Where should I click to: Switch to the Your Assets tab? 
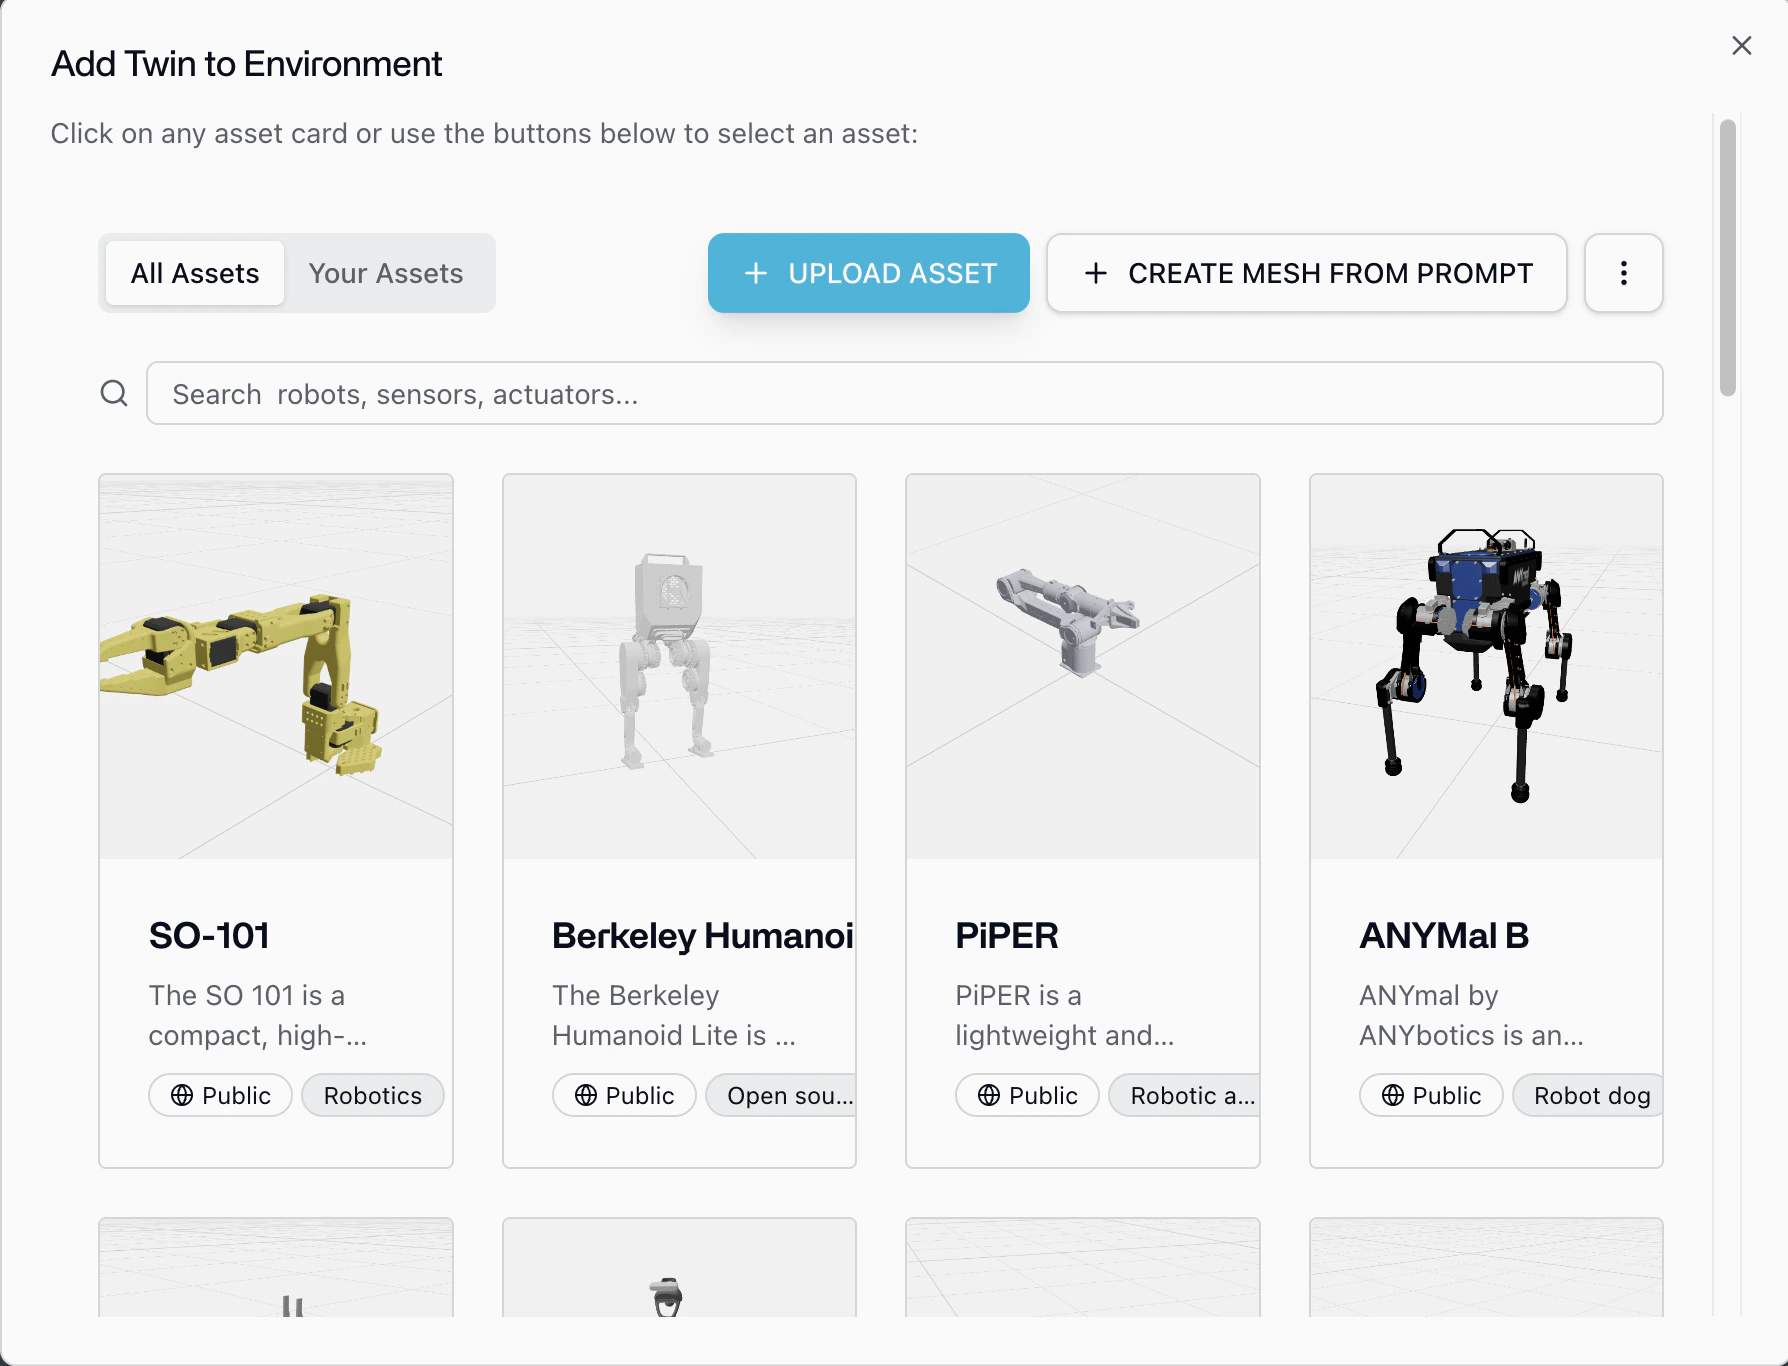[386, 273]
